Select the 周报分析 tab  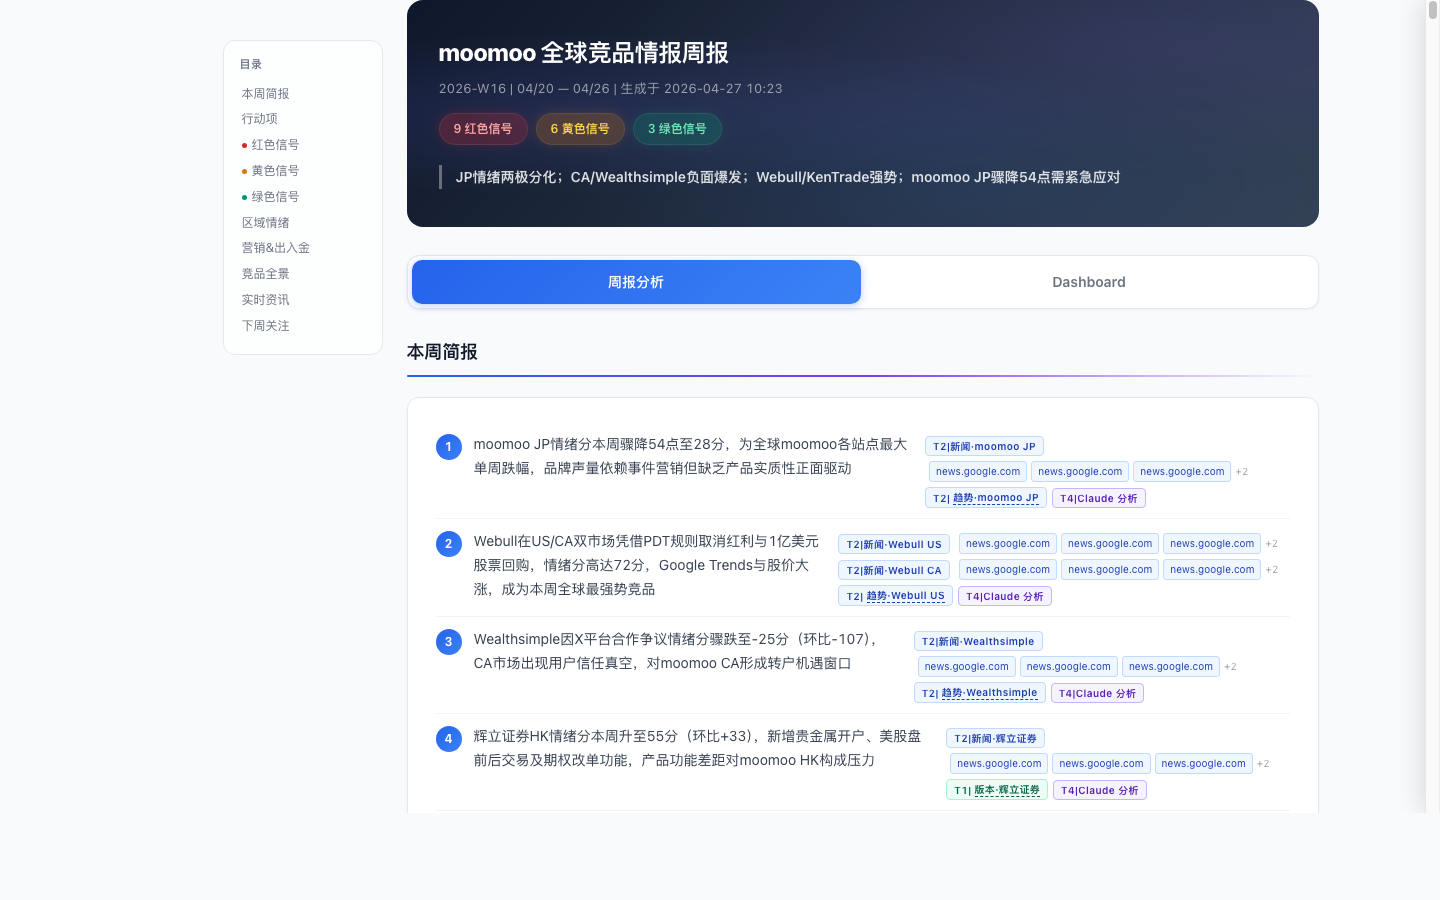[x=636, y=282]
